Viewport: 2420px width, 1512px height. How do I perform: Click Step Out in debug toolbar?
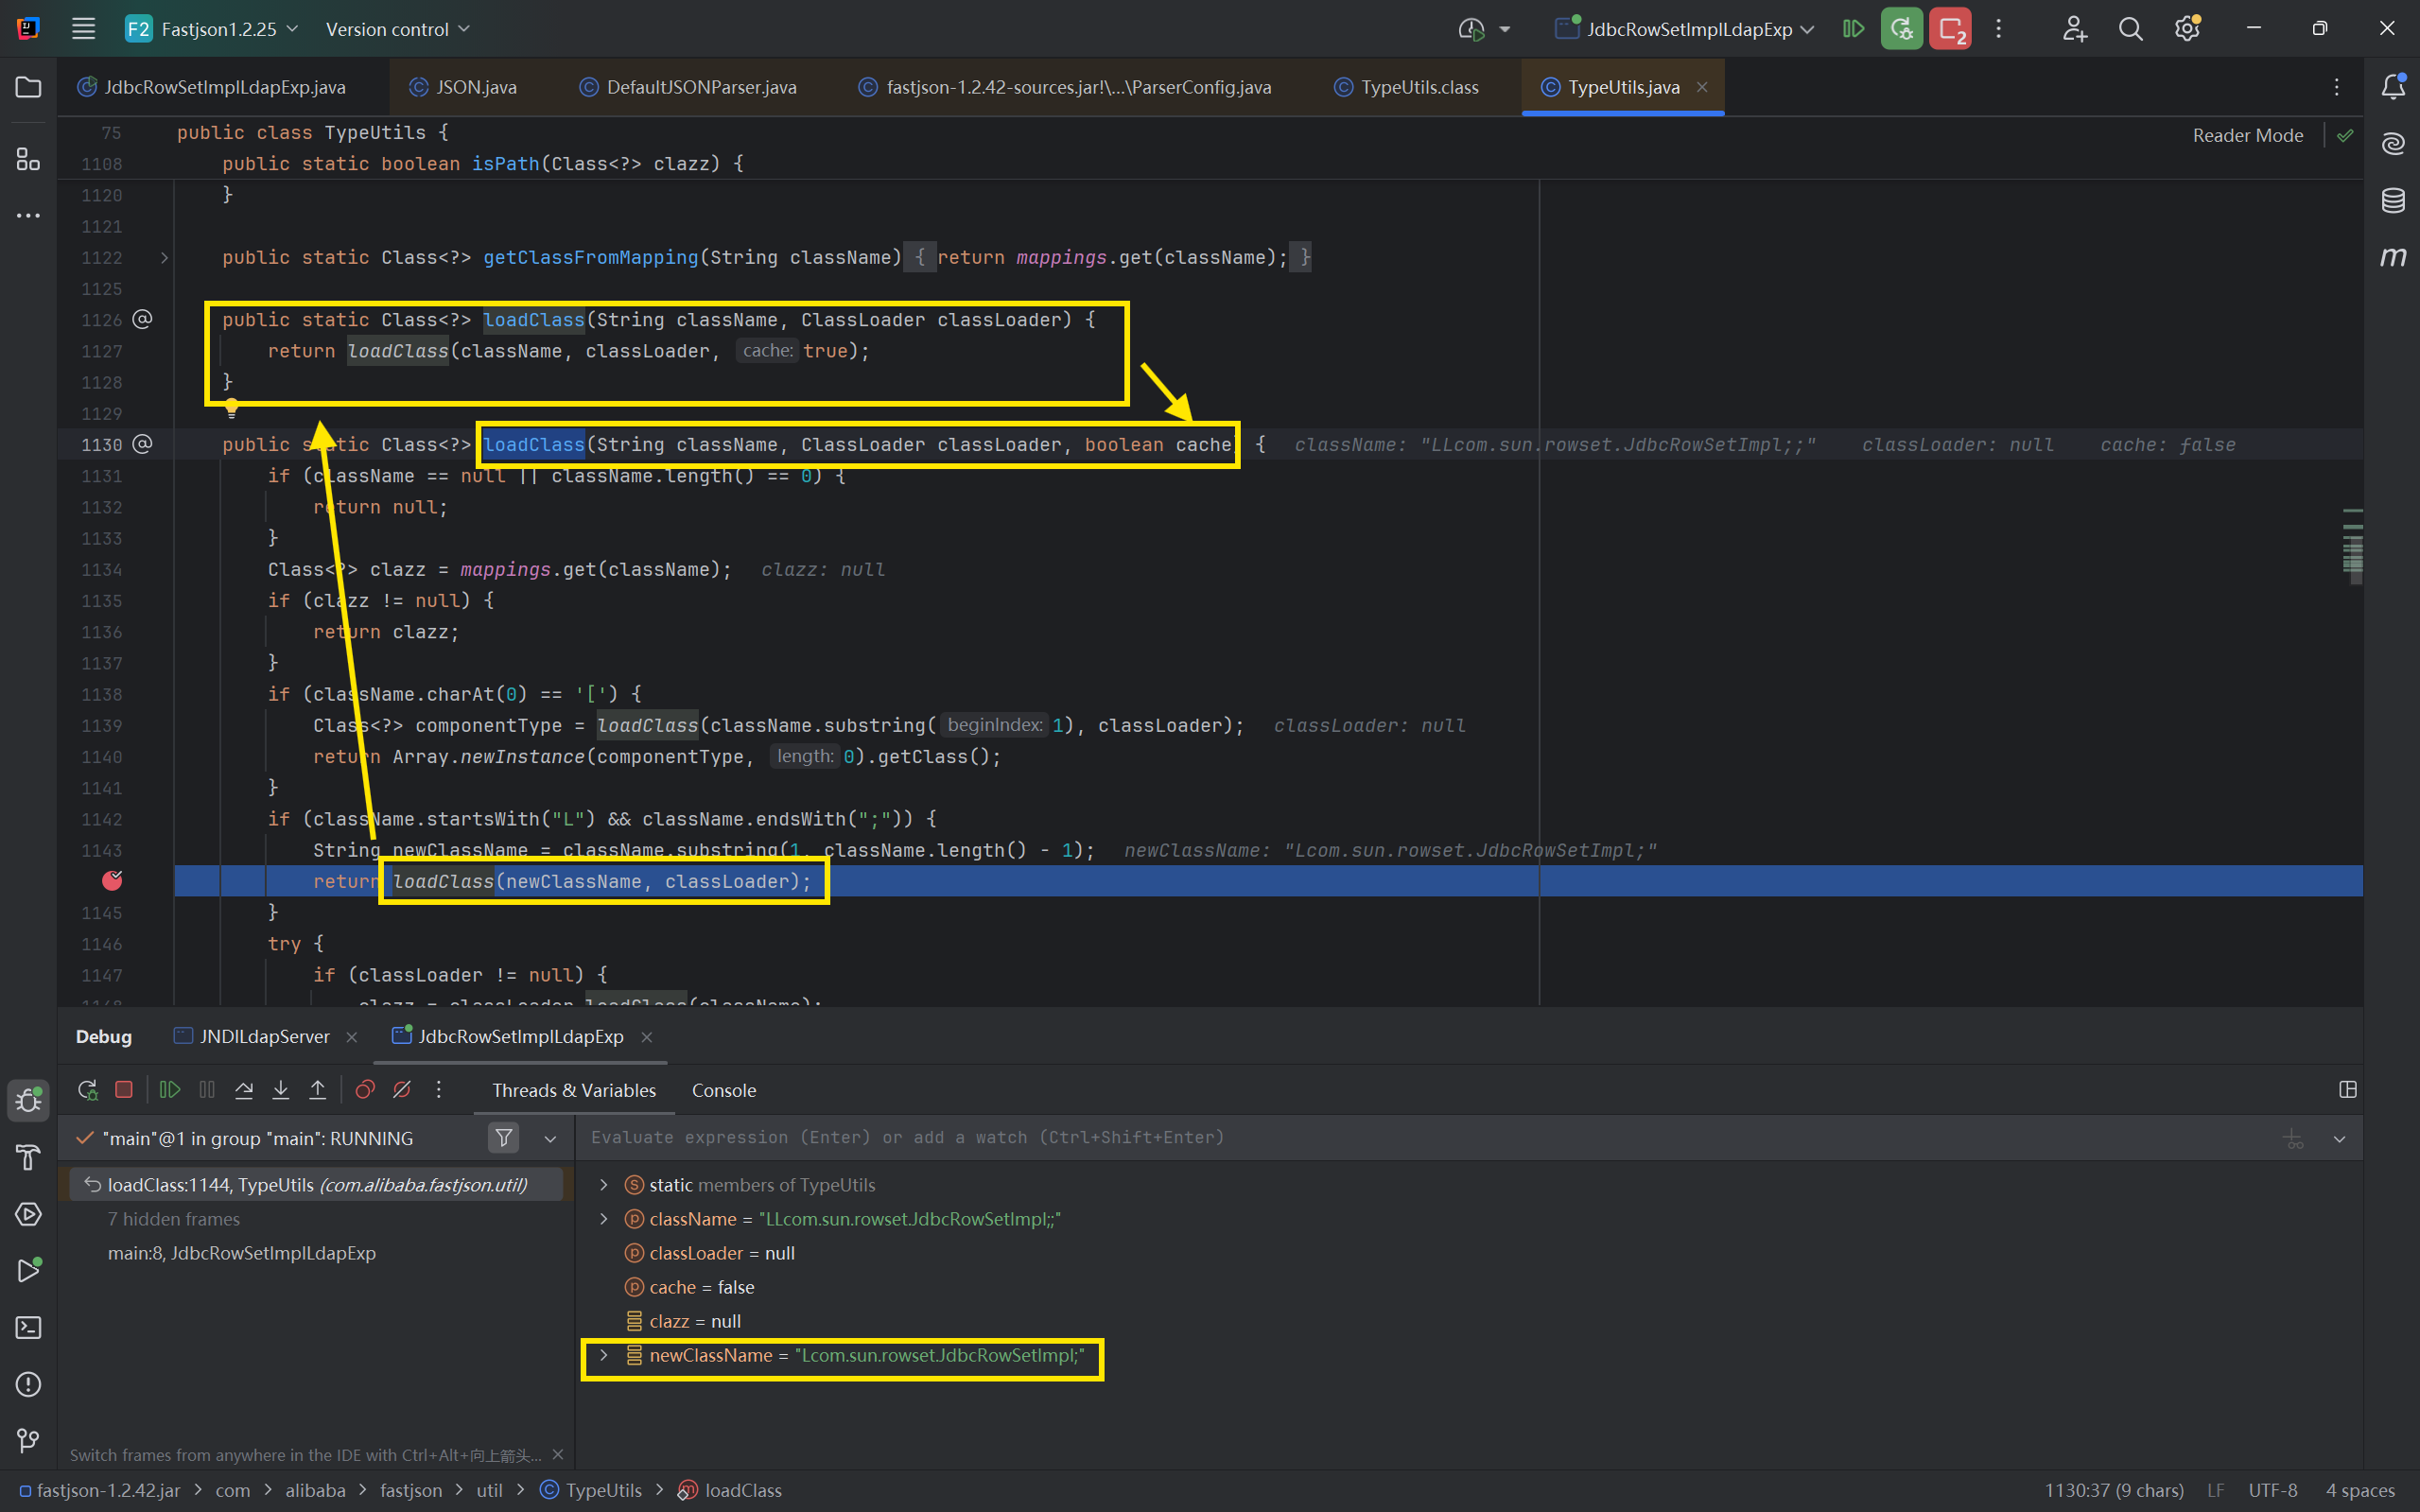coord(317,1090)
